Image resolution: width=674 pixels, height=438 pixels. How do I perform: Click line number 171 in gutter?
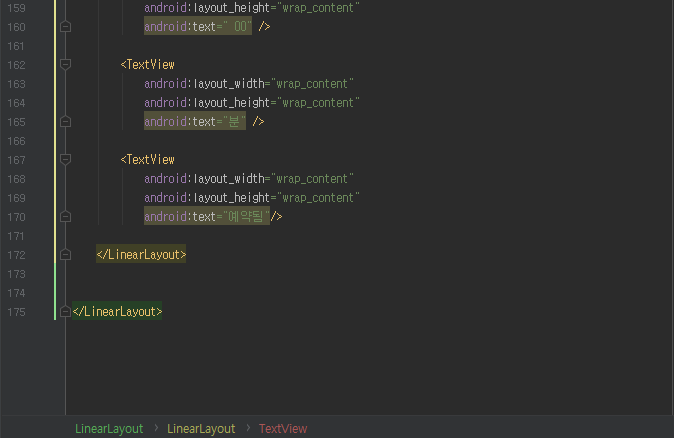tap(16, 236)
